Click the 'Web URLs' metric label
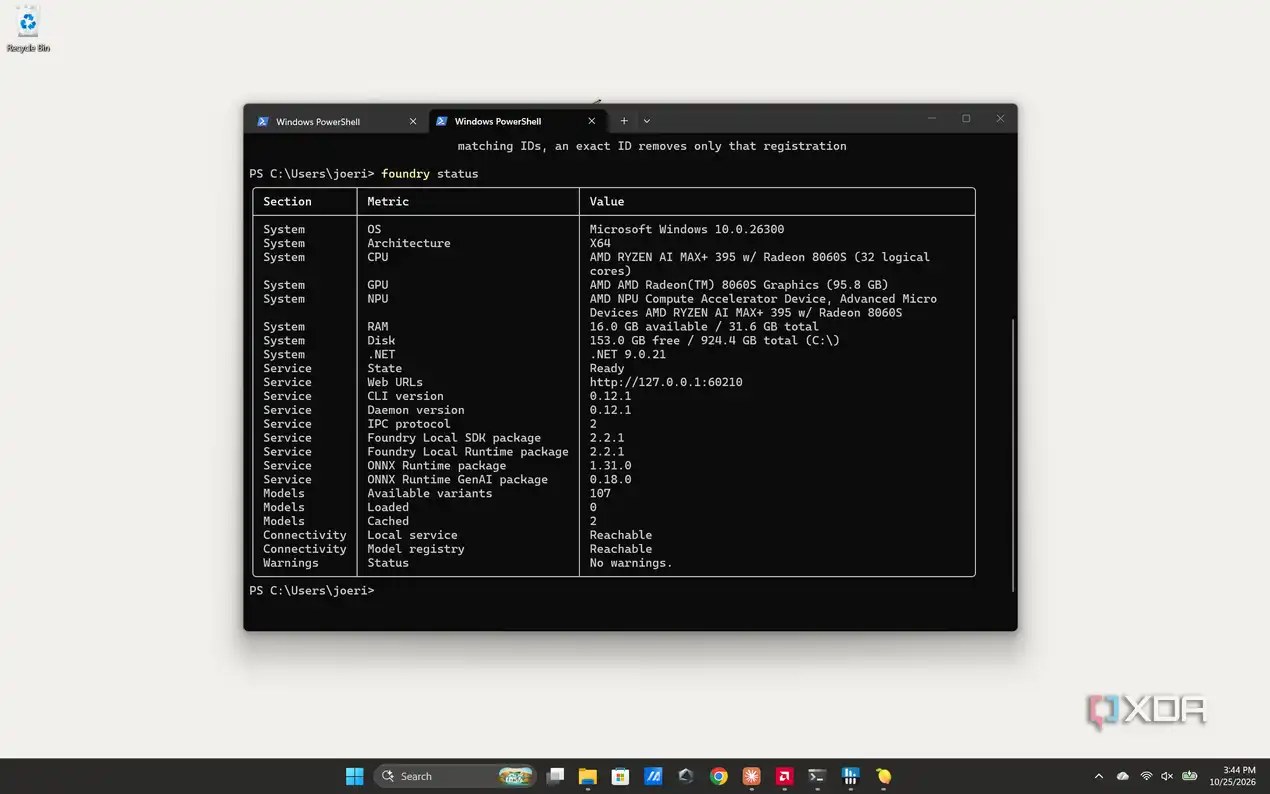This screenshot has height=794, width=1270. pyautogui.click(x=395, y=383)
